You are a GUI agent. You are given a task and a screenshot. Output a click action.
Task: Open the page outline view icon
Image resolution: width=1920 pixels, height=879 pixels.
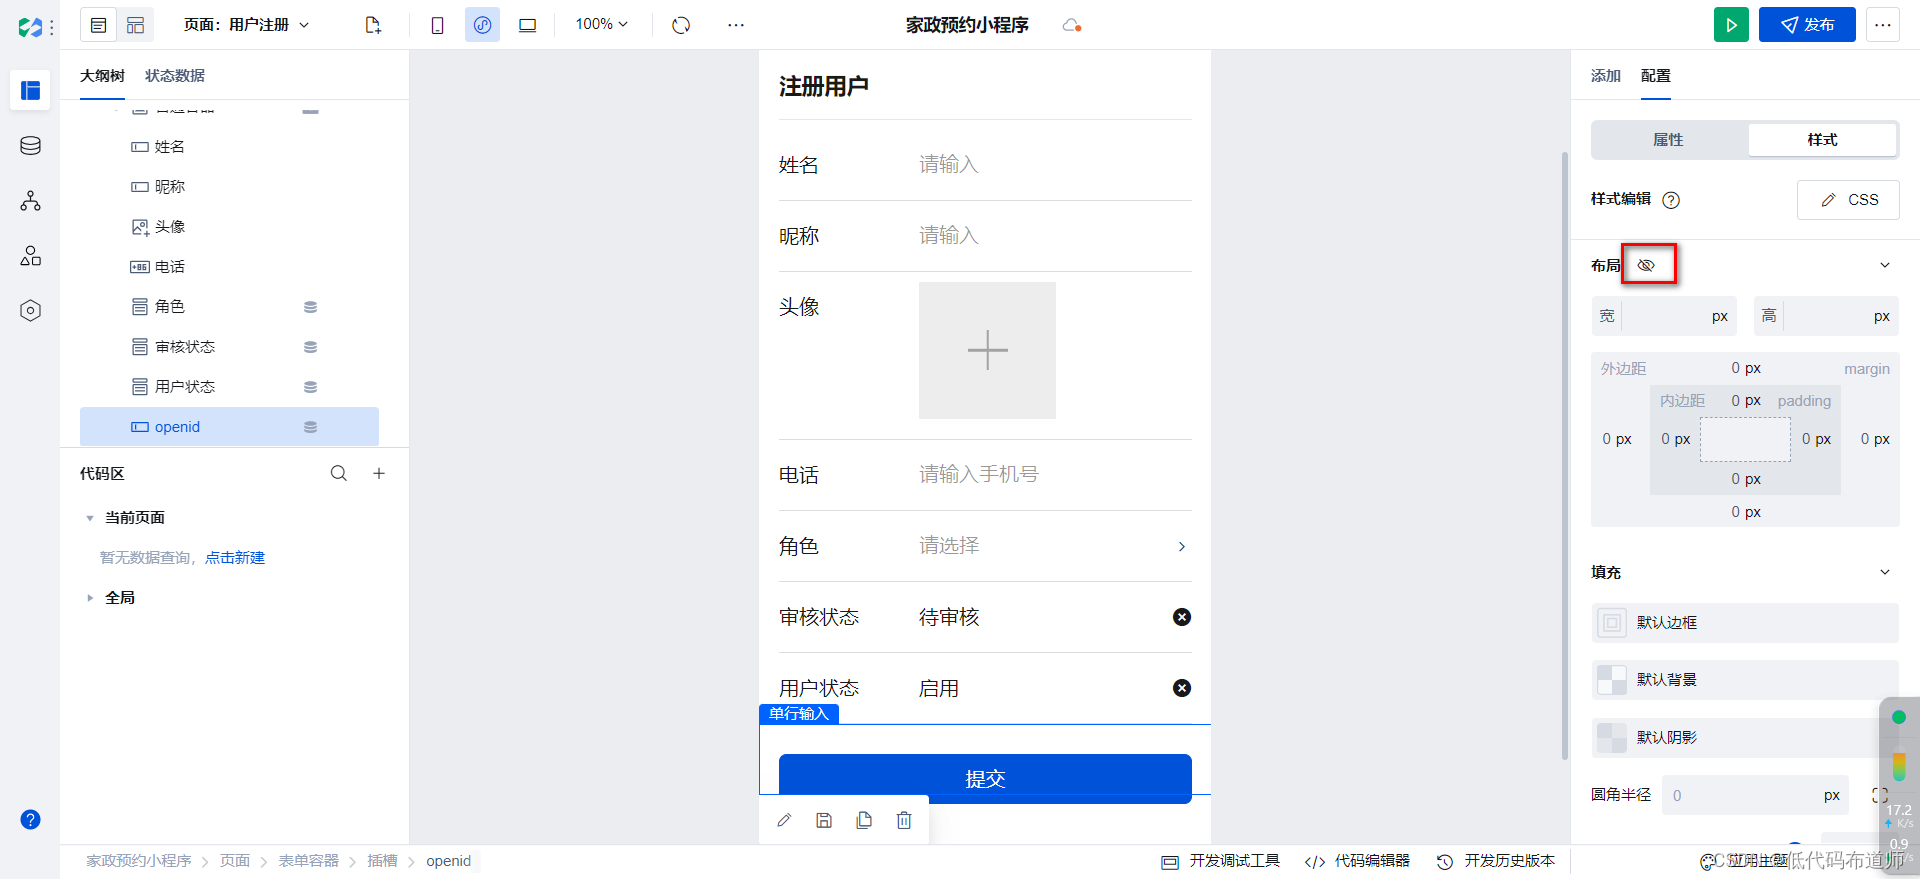tap(98, 25)
